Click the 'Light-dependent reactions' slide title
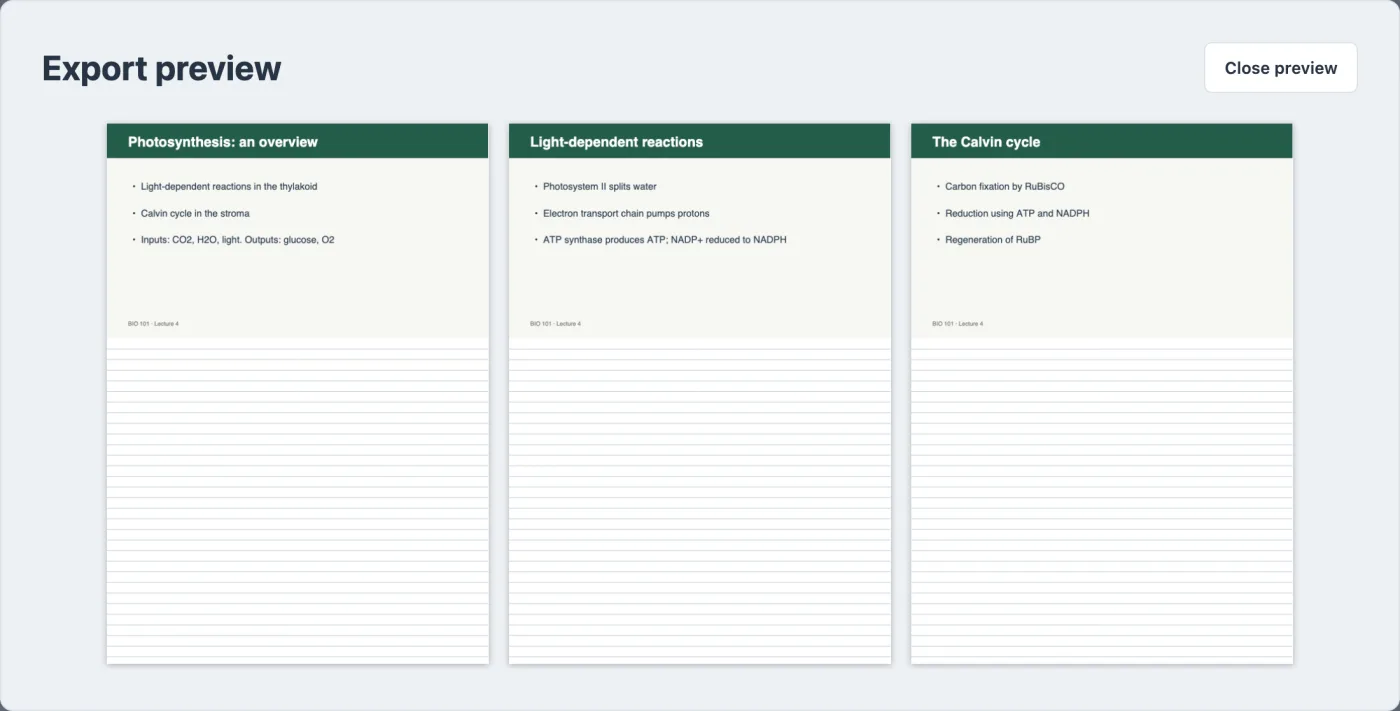 [616, 142]
